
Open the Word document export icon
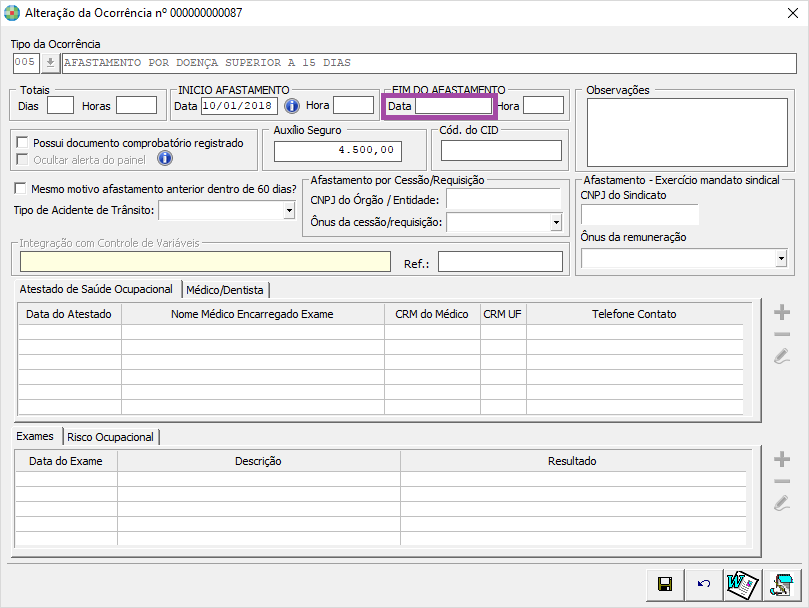(741, 584)
